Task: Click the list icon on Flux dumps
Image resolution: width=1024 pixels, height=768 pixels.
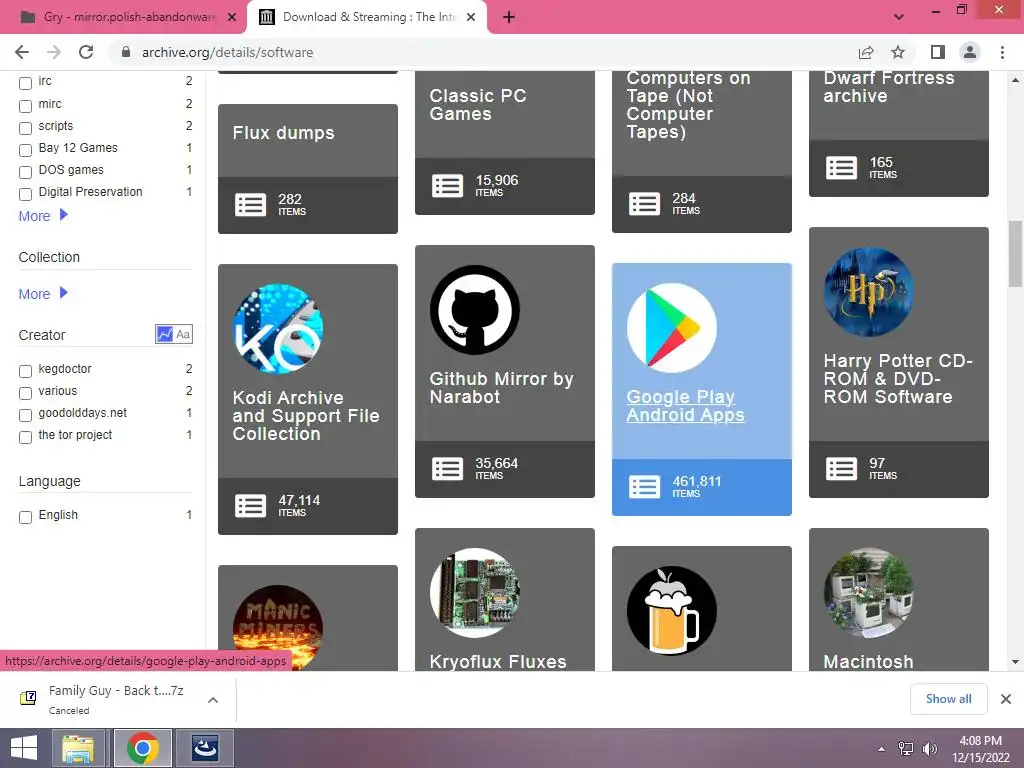Action: tap(250, 204)
